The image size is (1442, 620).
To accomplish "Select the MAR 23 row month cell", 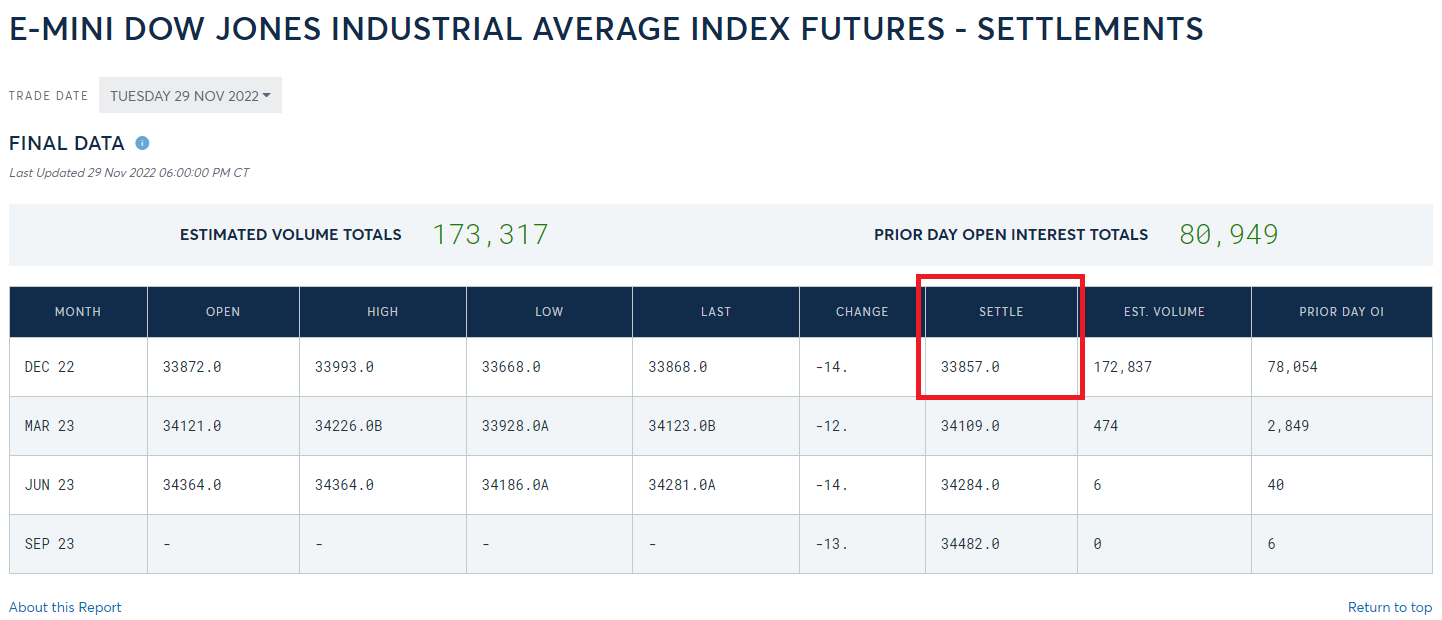I will coord(50,426).
